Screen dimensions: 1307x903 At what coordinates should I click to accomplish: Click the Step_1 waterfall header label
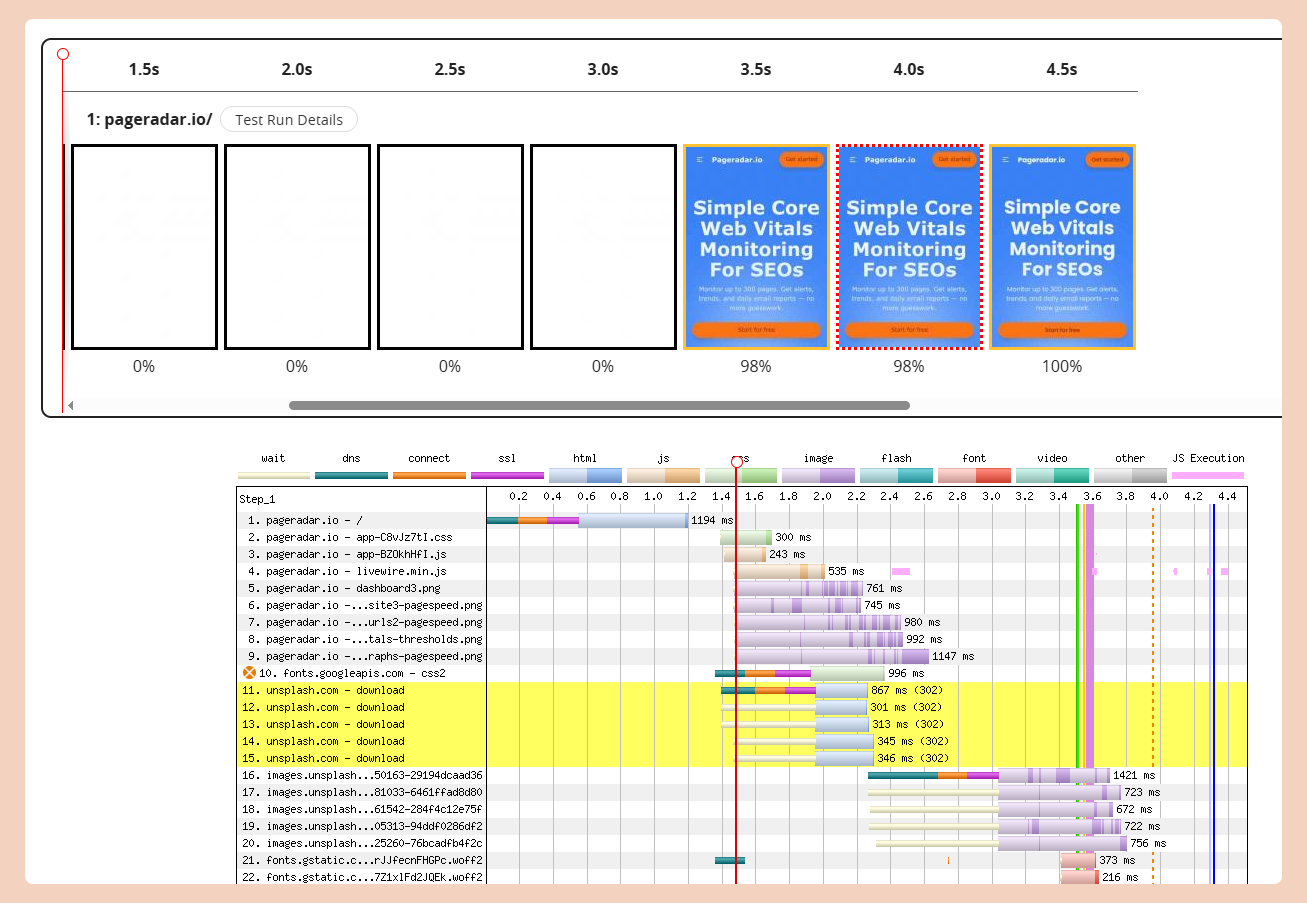[x=258, y=498]
